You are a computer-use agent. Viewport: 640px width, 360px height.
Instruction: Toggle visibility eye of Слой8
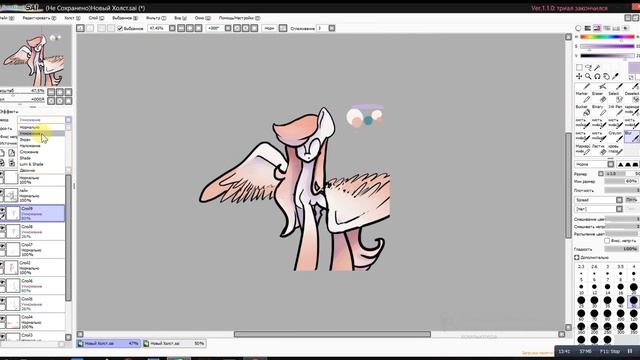tap(2, 228)
